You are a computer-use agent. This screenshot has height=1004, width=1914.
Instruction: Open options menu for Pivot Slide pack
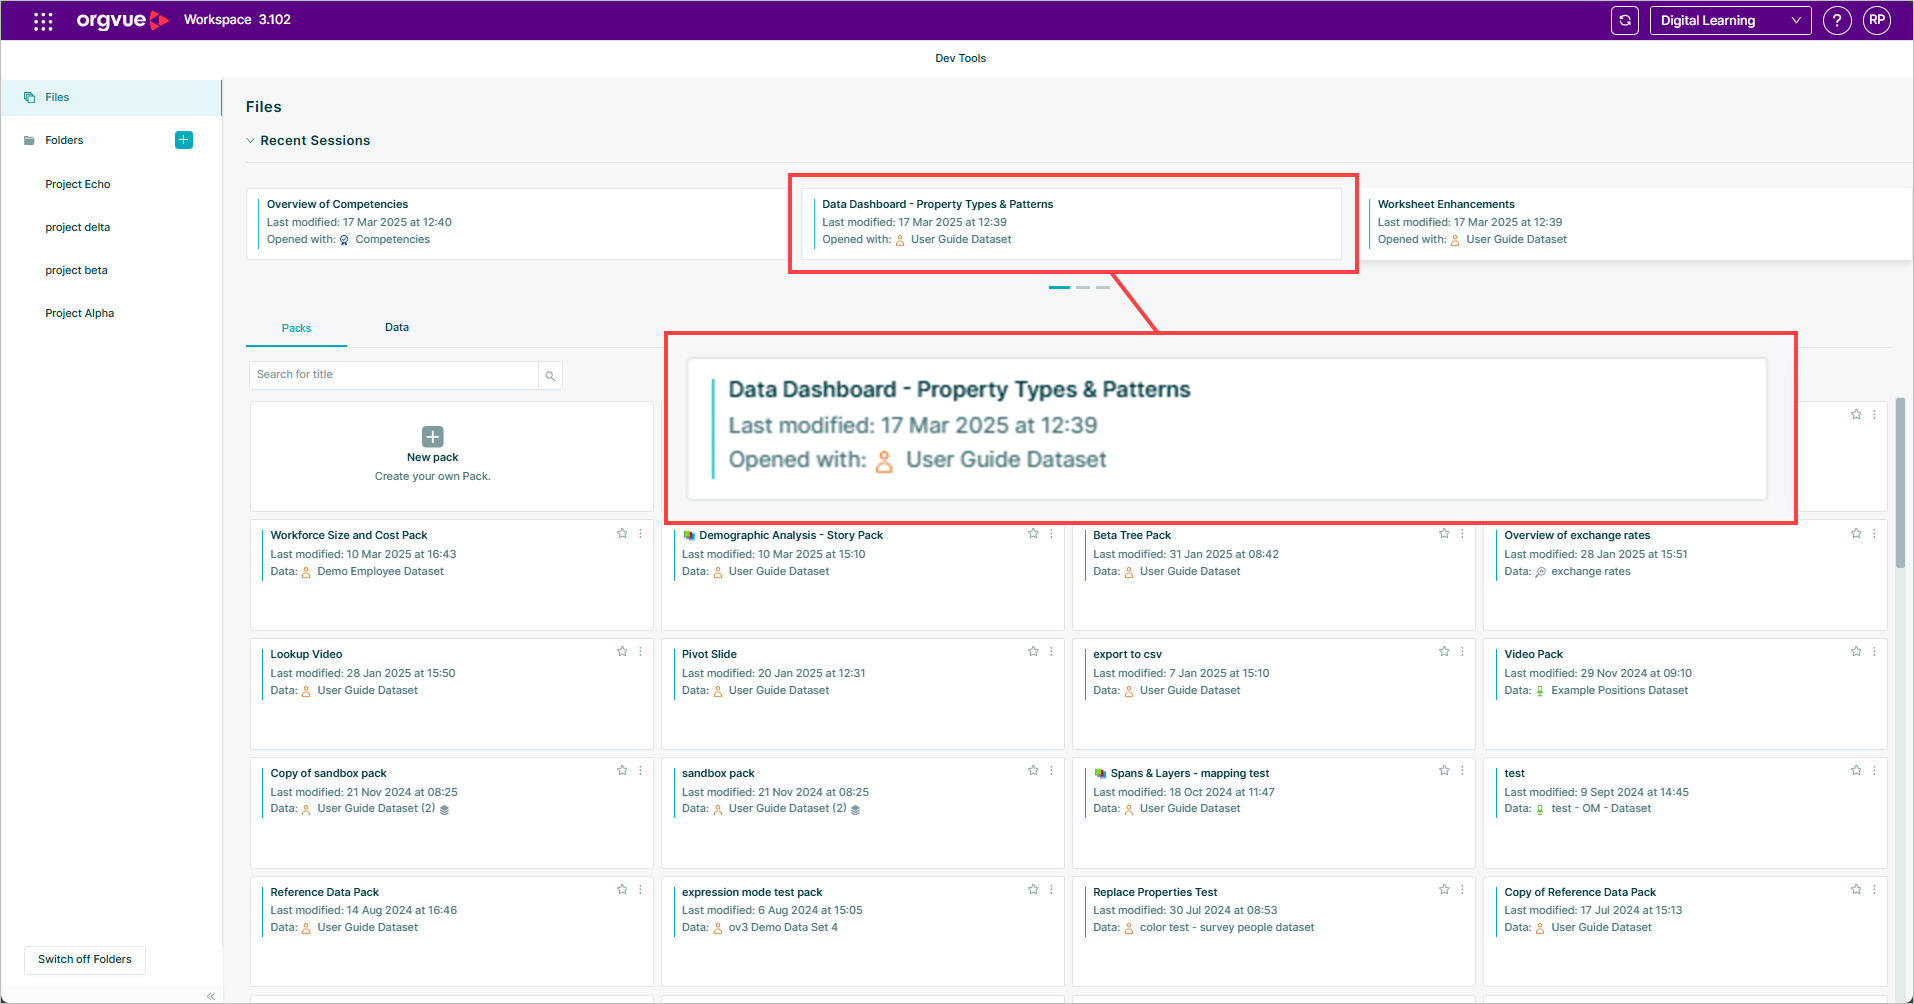click(1051, 651)
